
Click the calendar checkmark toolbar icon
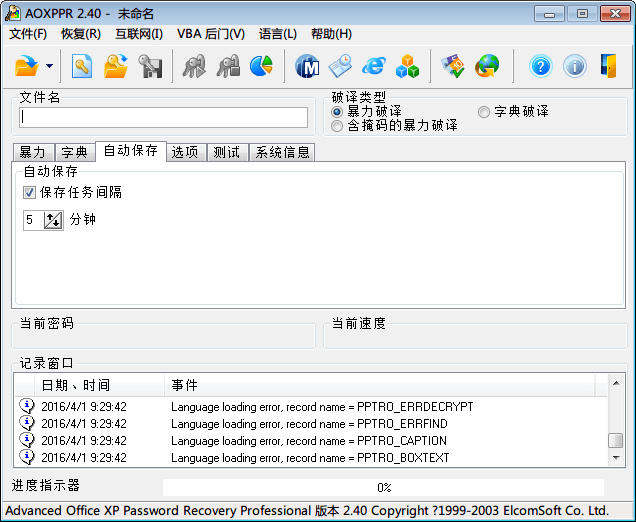coord(453,66)
